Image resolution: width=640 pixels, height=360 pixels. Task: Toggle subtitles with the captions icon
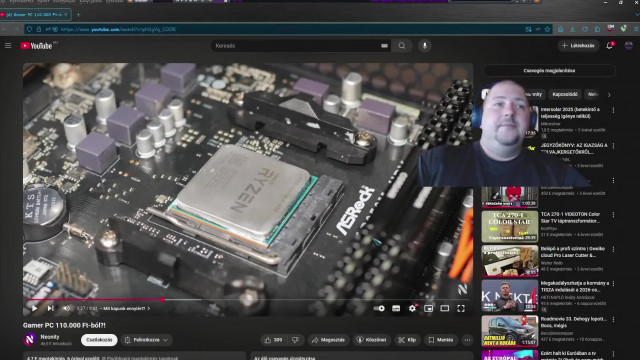point(396,308)
